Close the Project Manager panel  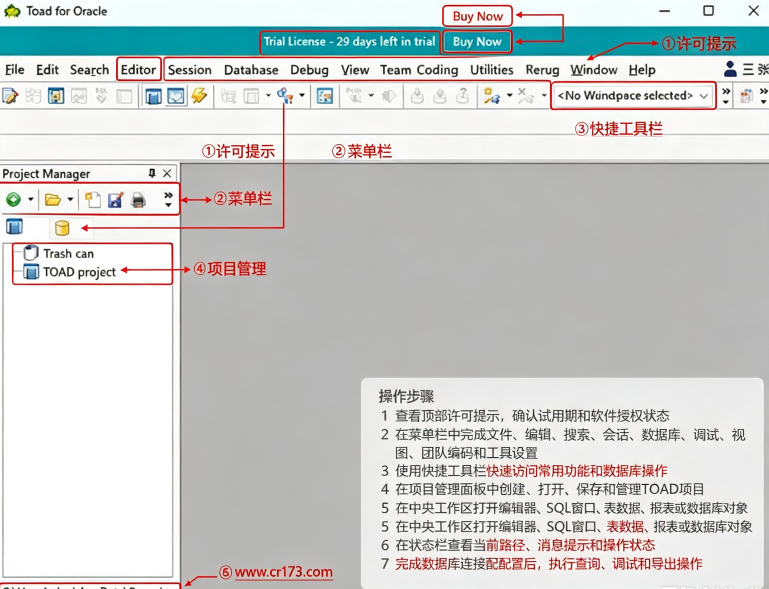coord(167,173)
